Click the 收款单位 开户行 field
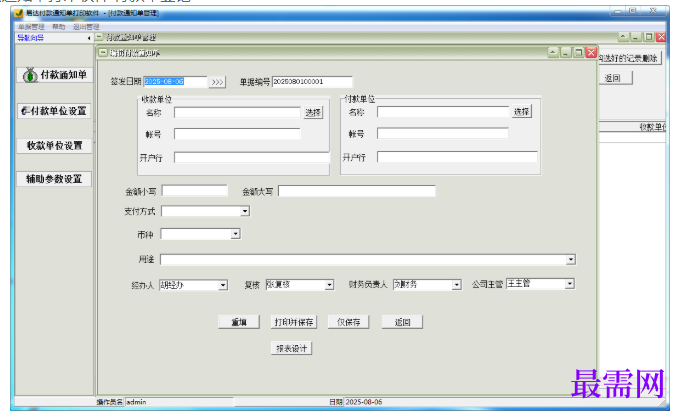The height and width of the screenshot is (415, 683). coord(252,157)
